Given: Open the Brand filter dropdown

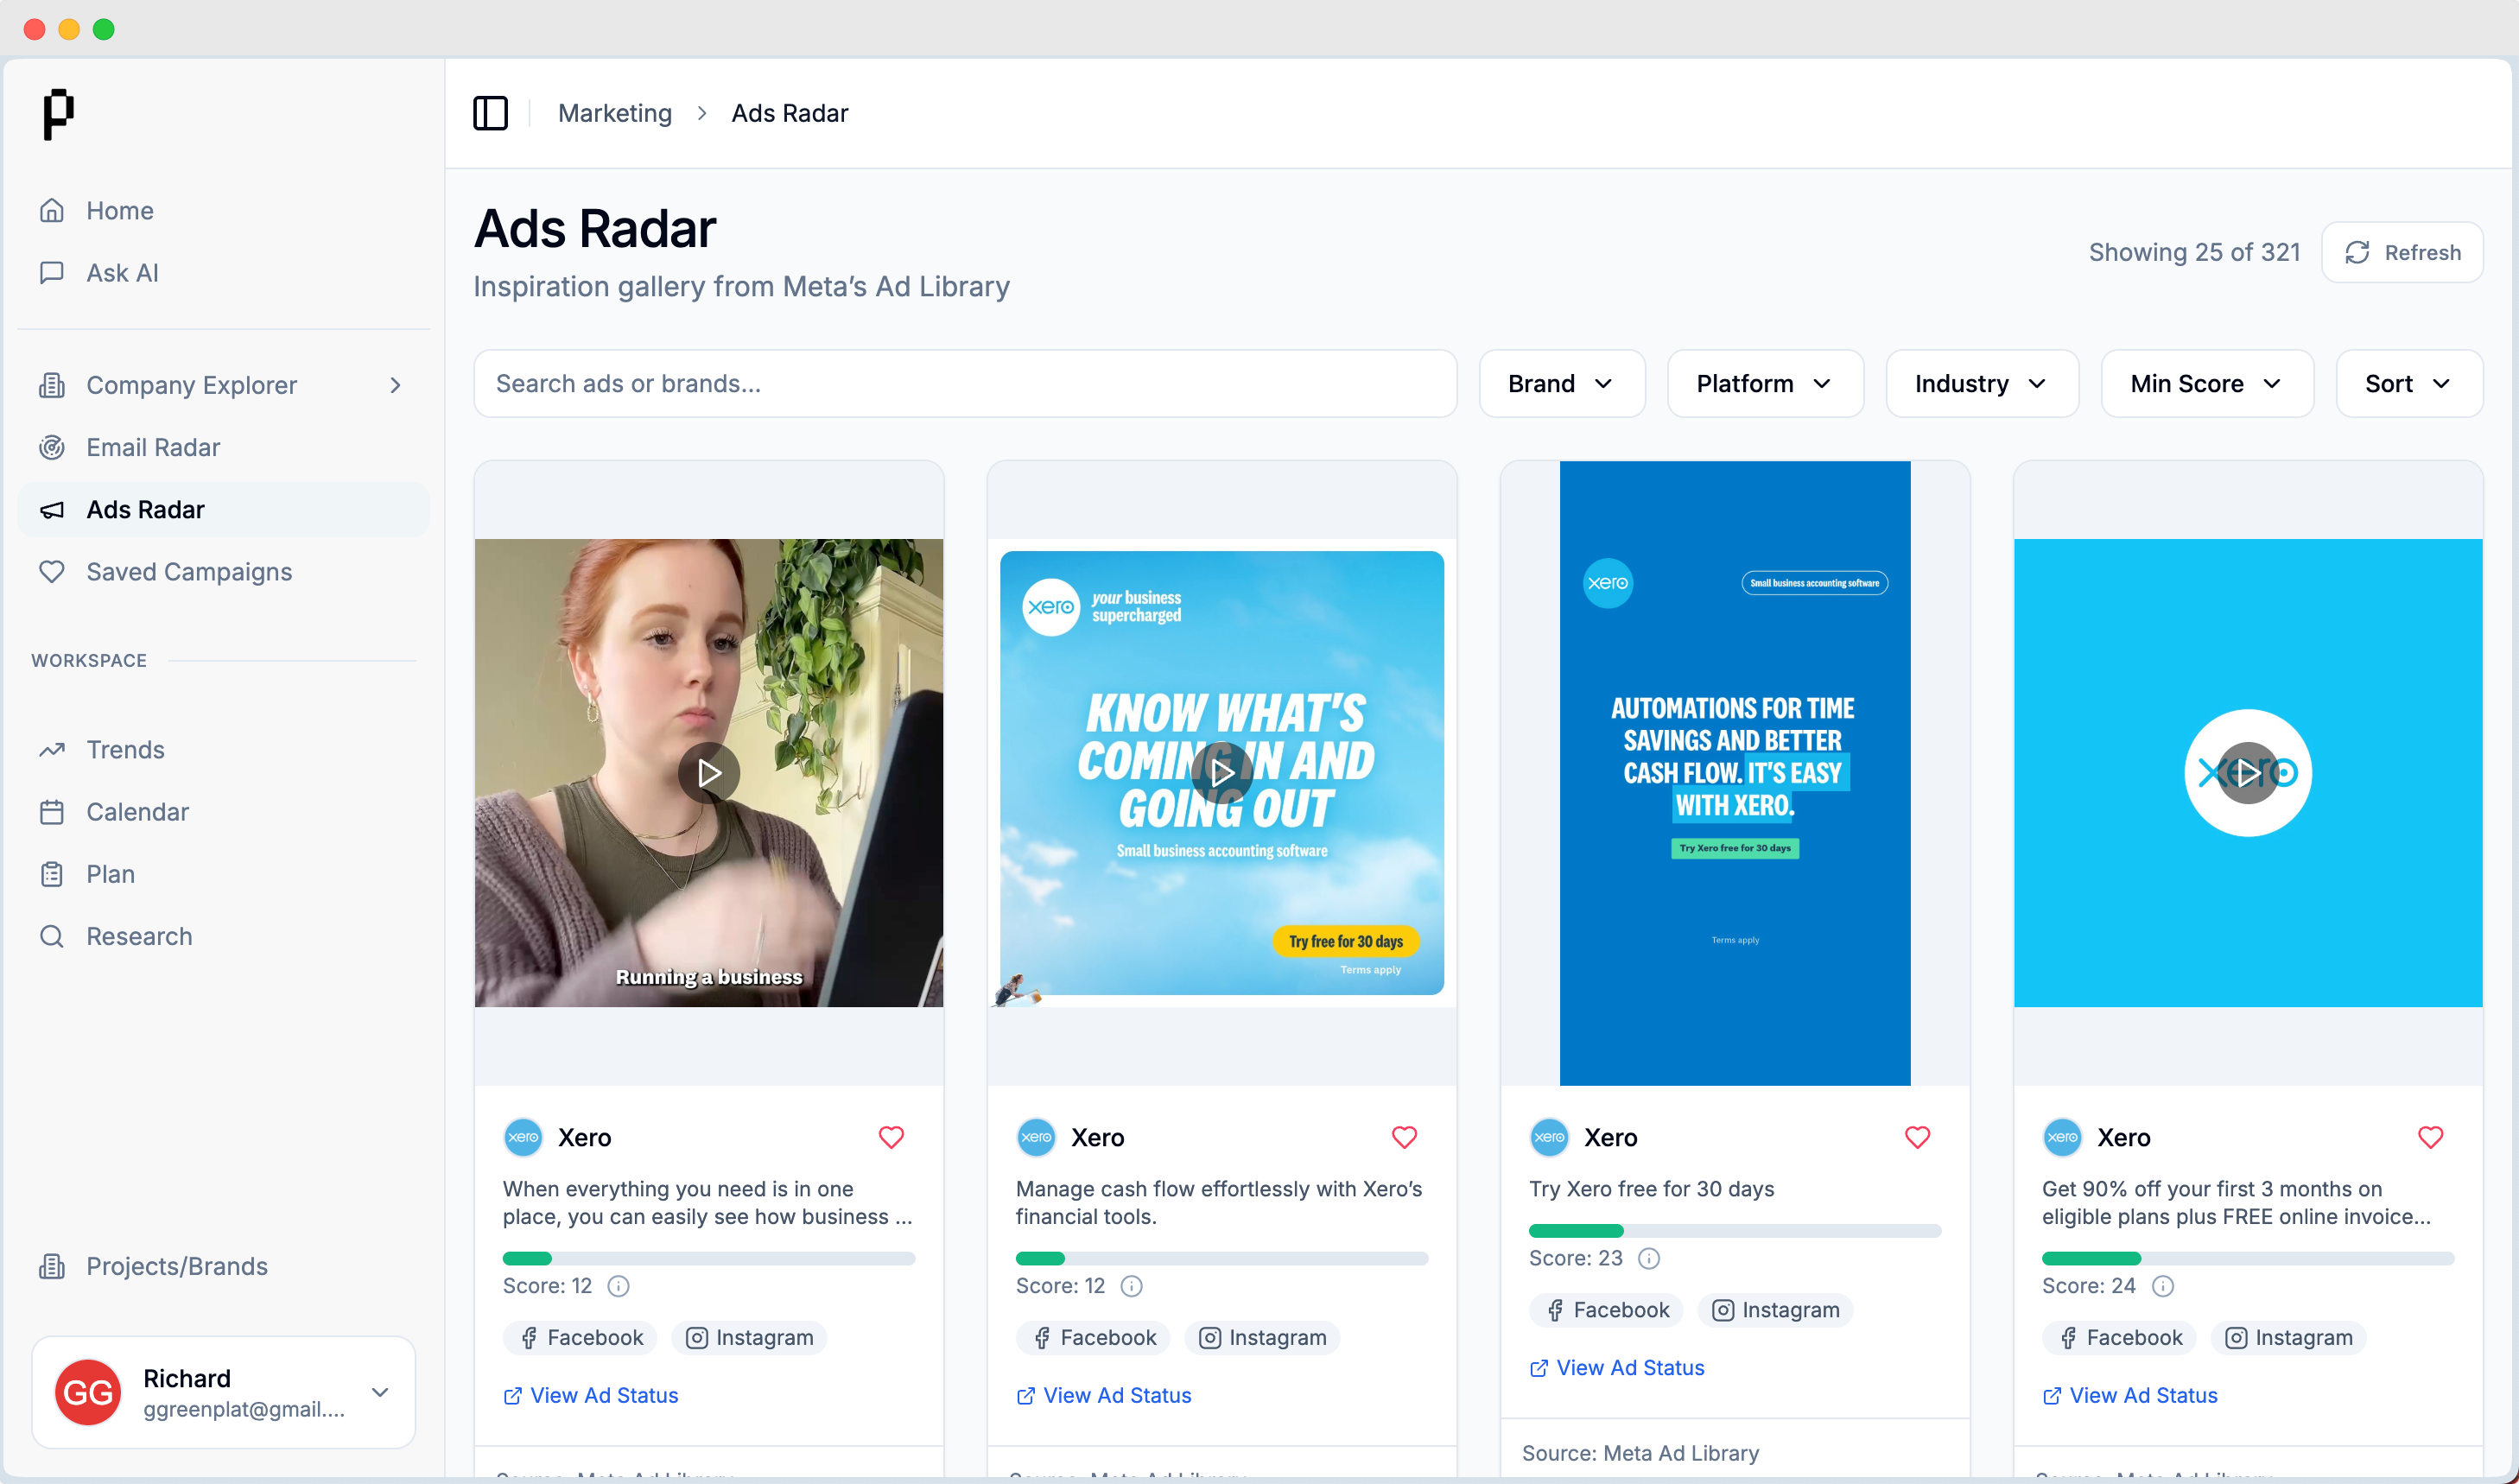Looking at the screenshot, I should pyautogui.click(x=1561, y=383).
